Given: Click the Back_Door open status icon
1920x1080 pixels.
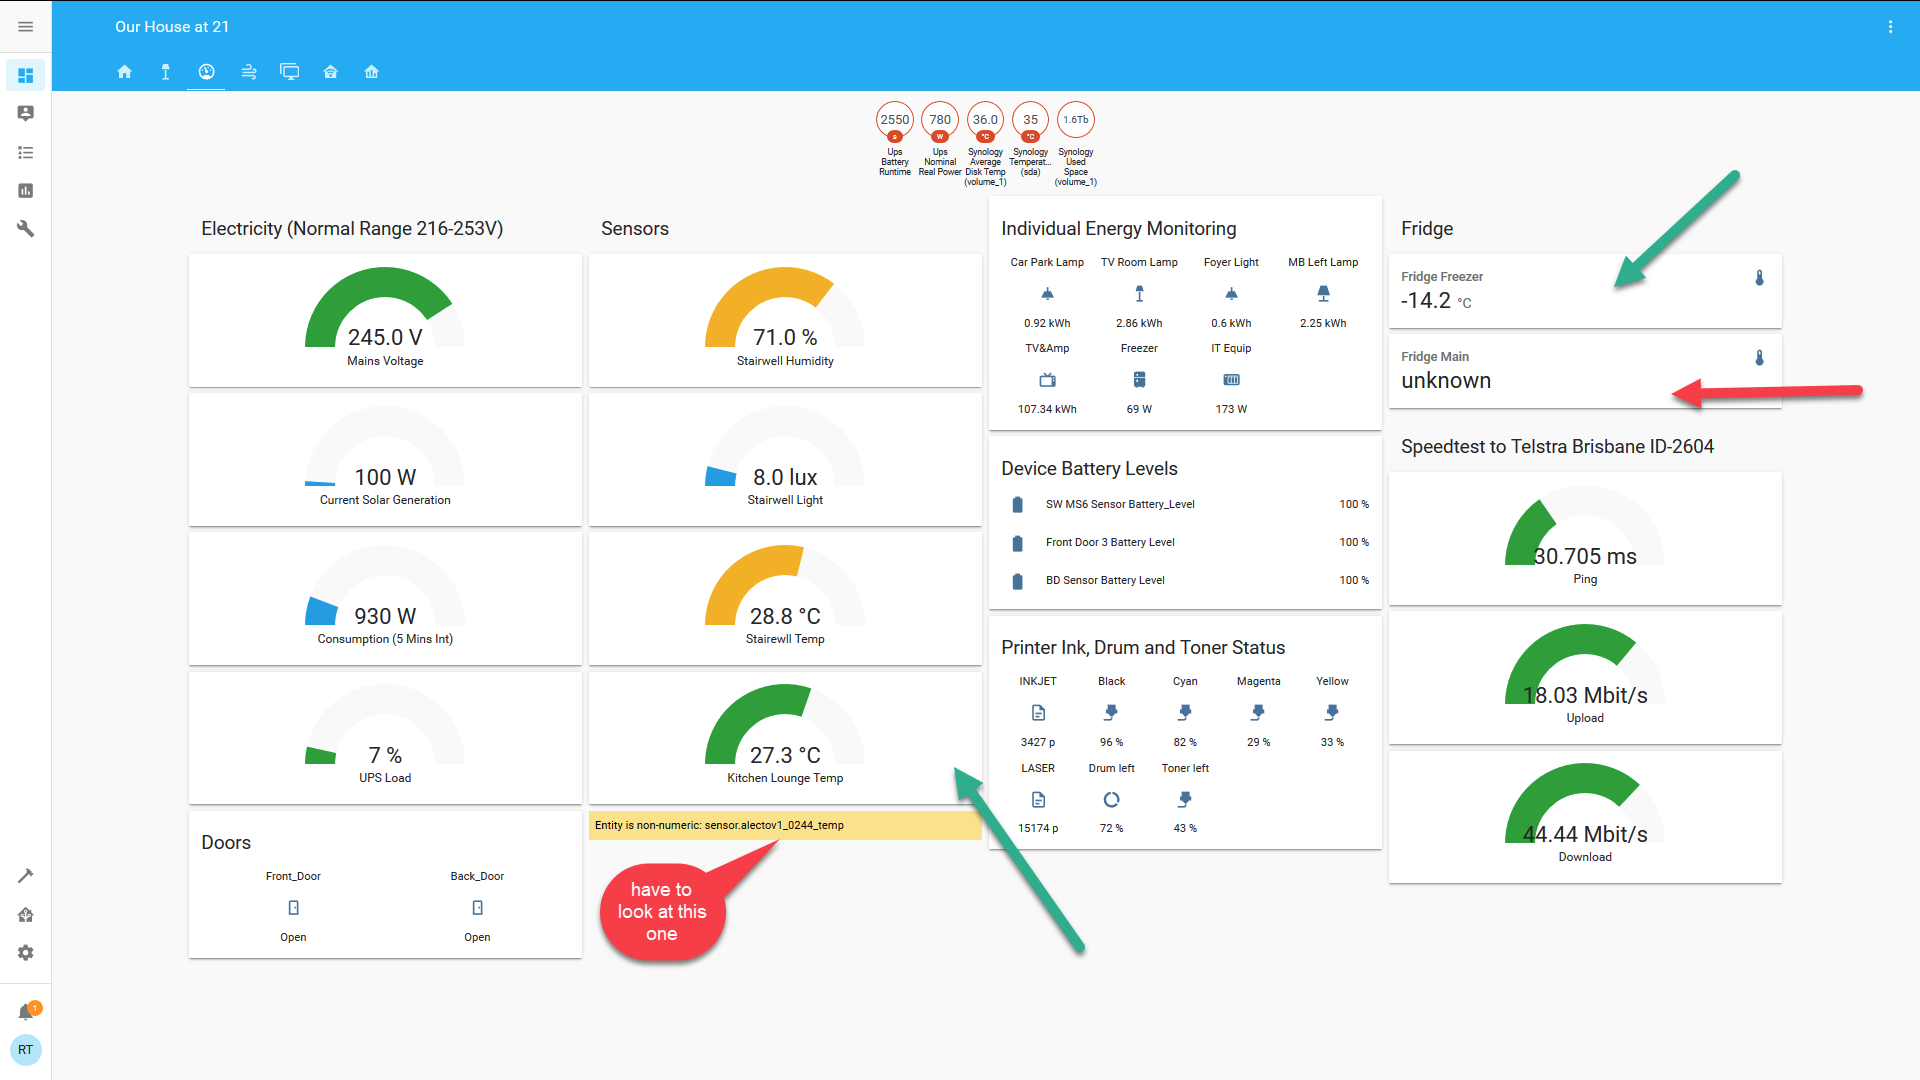Looking at the screenshot, I should [x=477, y=908].
